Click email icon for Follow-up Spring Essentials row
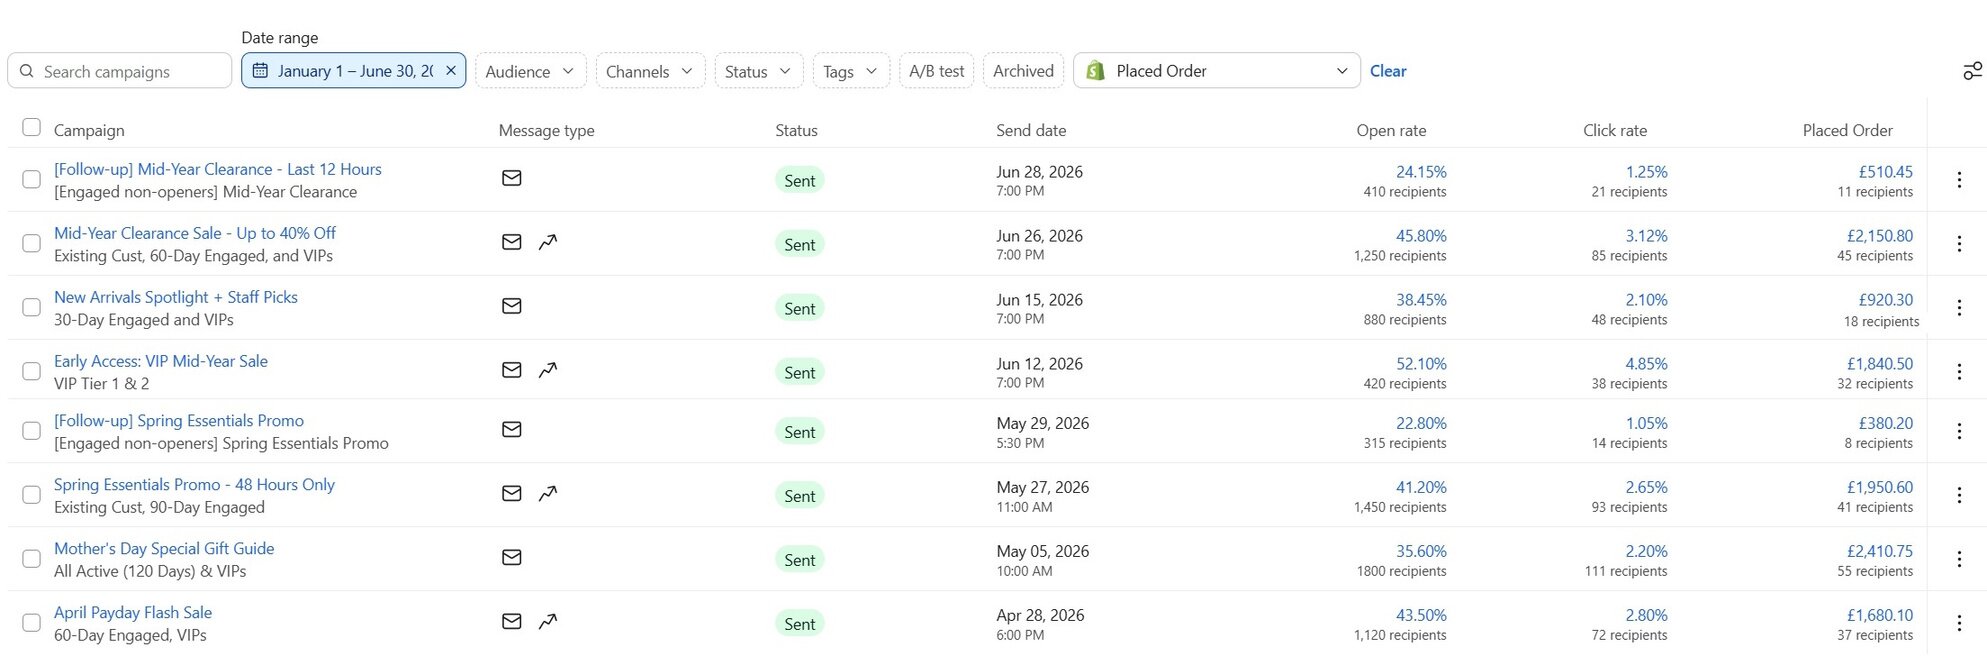The width and height of the screenshot is (1987, 656). point(512,430)
